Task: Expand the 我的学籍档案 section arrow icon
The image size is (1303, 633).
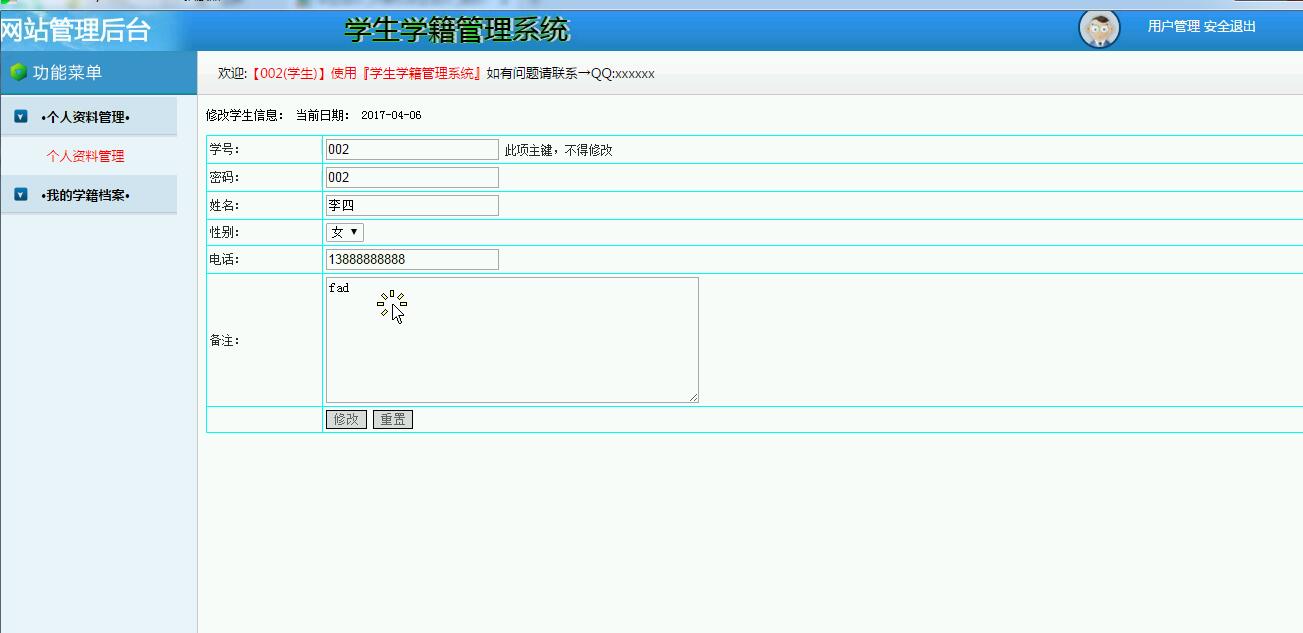Action: 21,194
